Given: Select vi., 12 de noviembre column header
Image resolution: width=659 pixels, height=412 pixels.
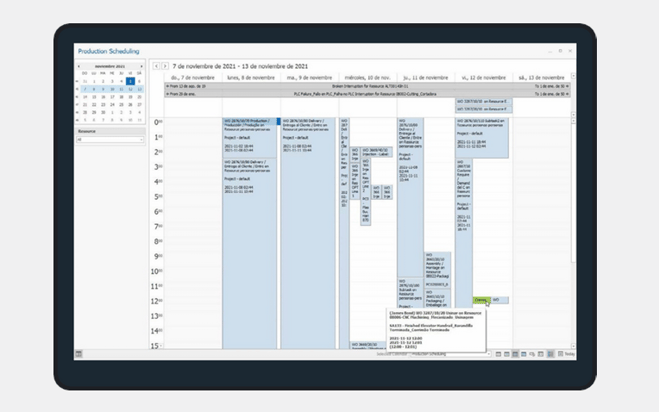Looking at the screenshot, I should point(485,77).
